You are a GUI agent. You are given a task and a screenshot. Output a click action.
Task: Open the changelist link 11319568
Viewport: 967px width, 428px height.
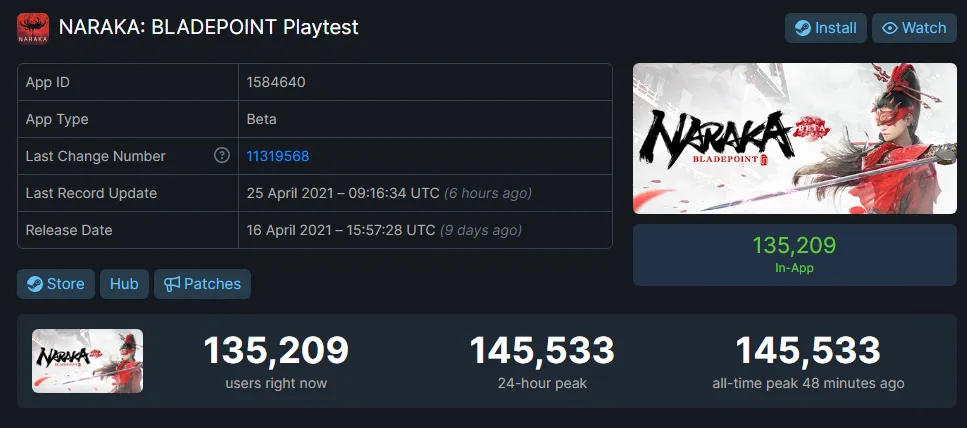(278, 156)
